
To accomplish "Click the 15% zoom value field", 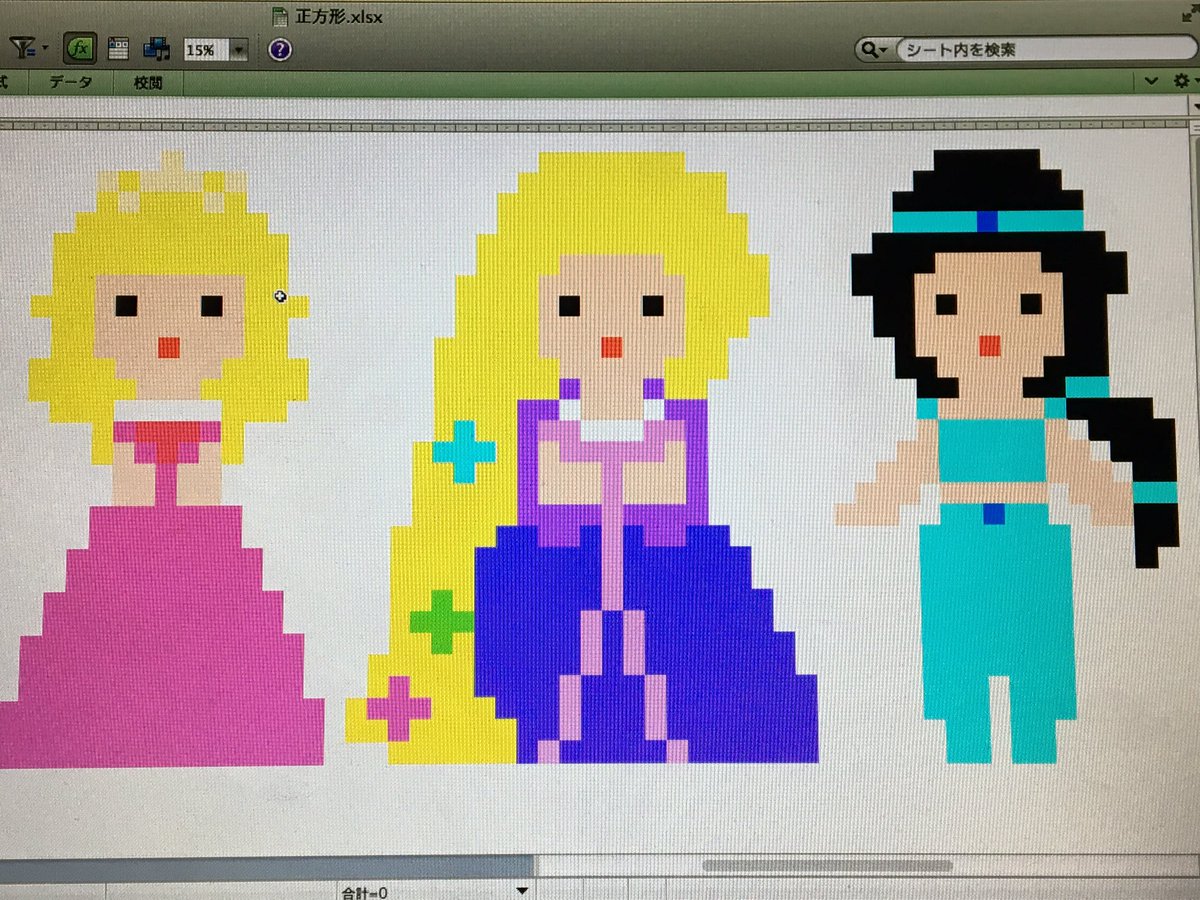I will tap(205, 49).
